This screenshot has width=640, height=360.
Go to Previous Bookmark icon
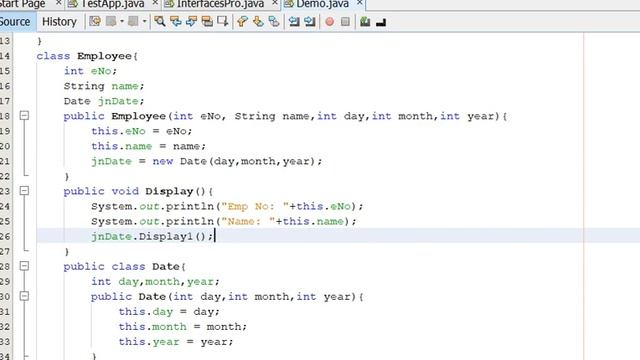tap(242, 21)
